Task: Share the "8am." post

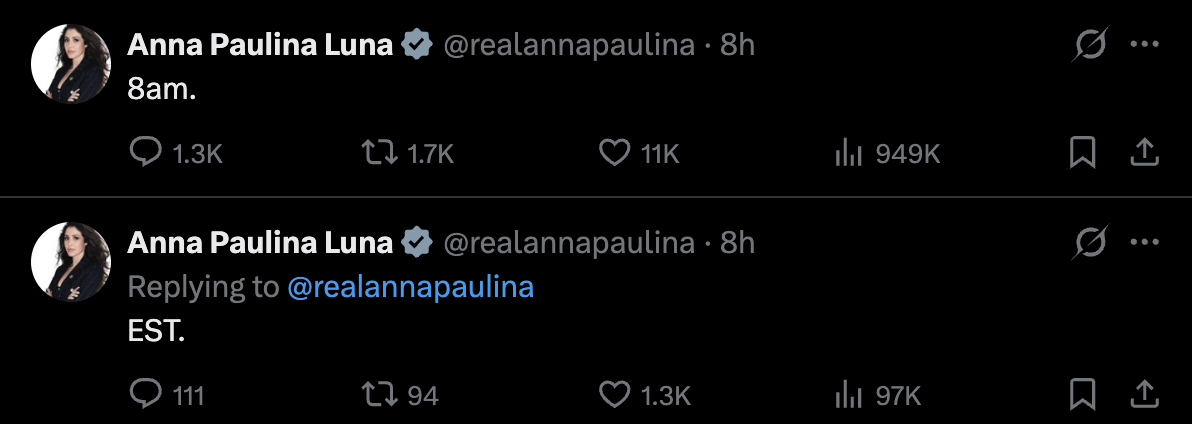Action: point(1144,153)
